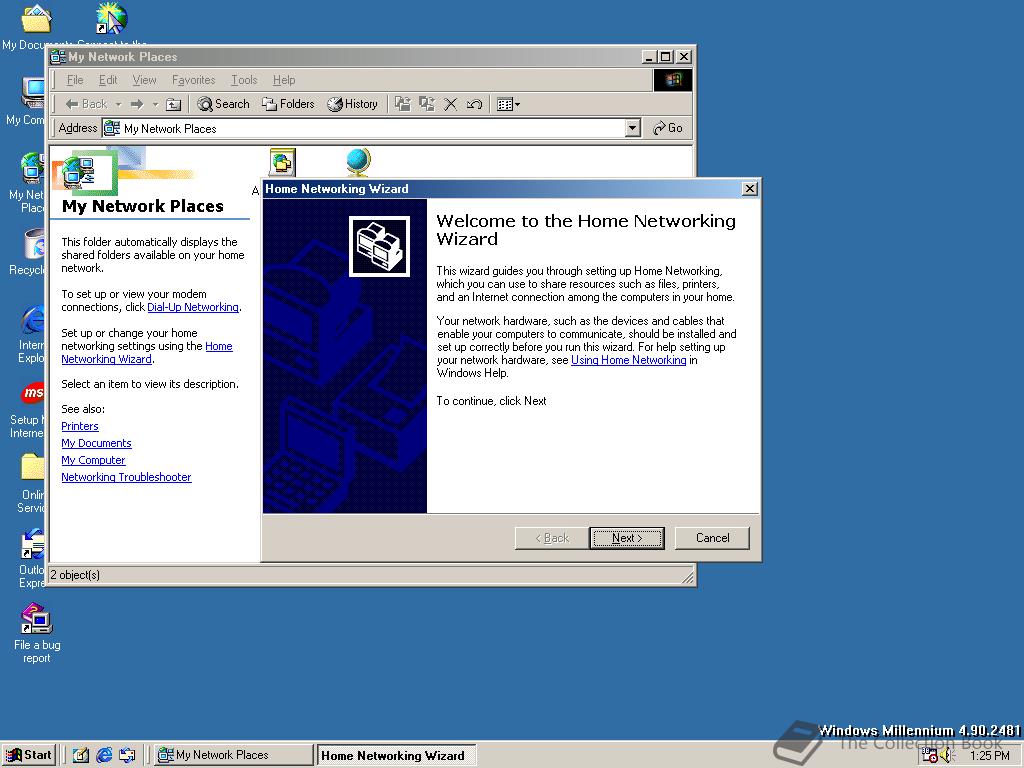Select File a bug report desktop icon
The height and width of the screenshot is (768, 1024).
(37, 632)
